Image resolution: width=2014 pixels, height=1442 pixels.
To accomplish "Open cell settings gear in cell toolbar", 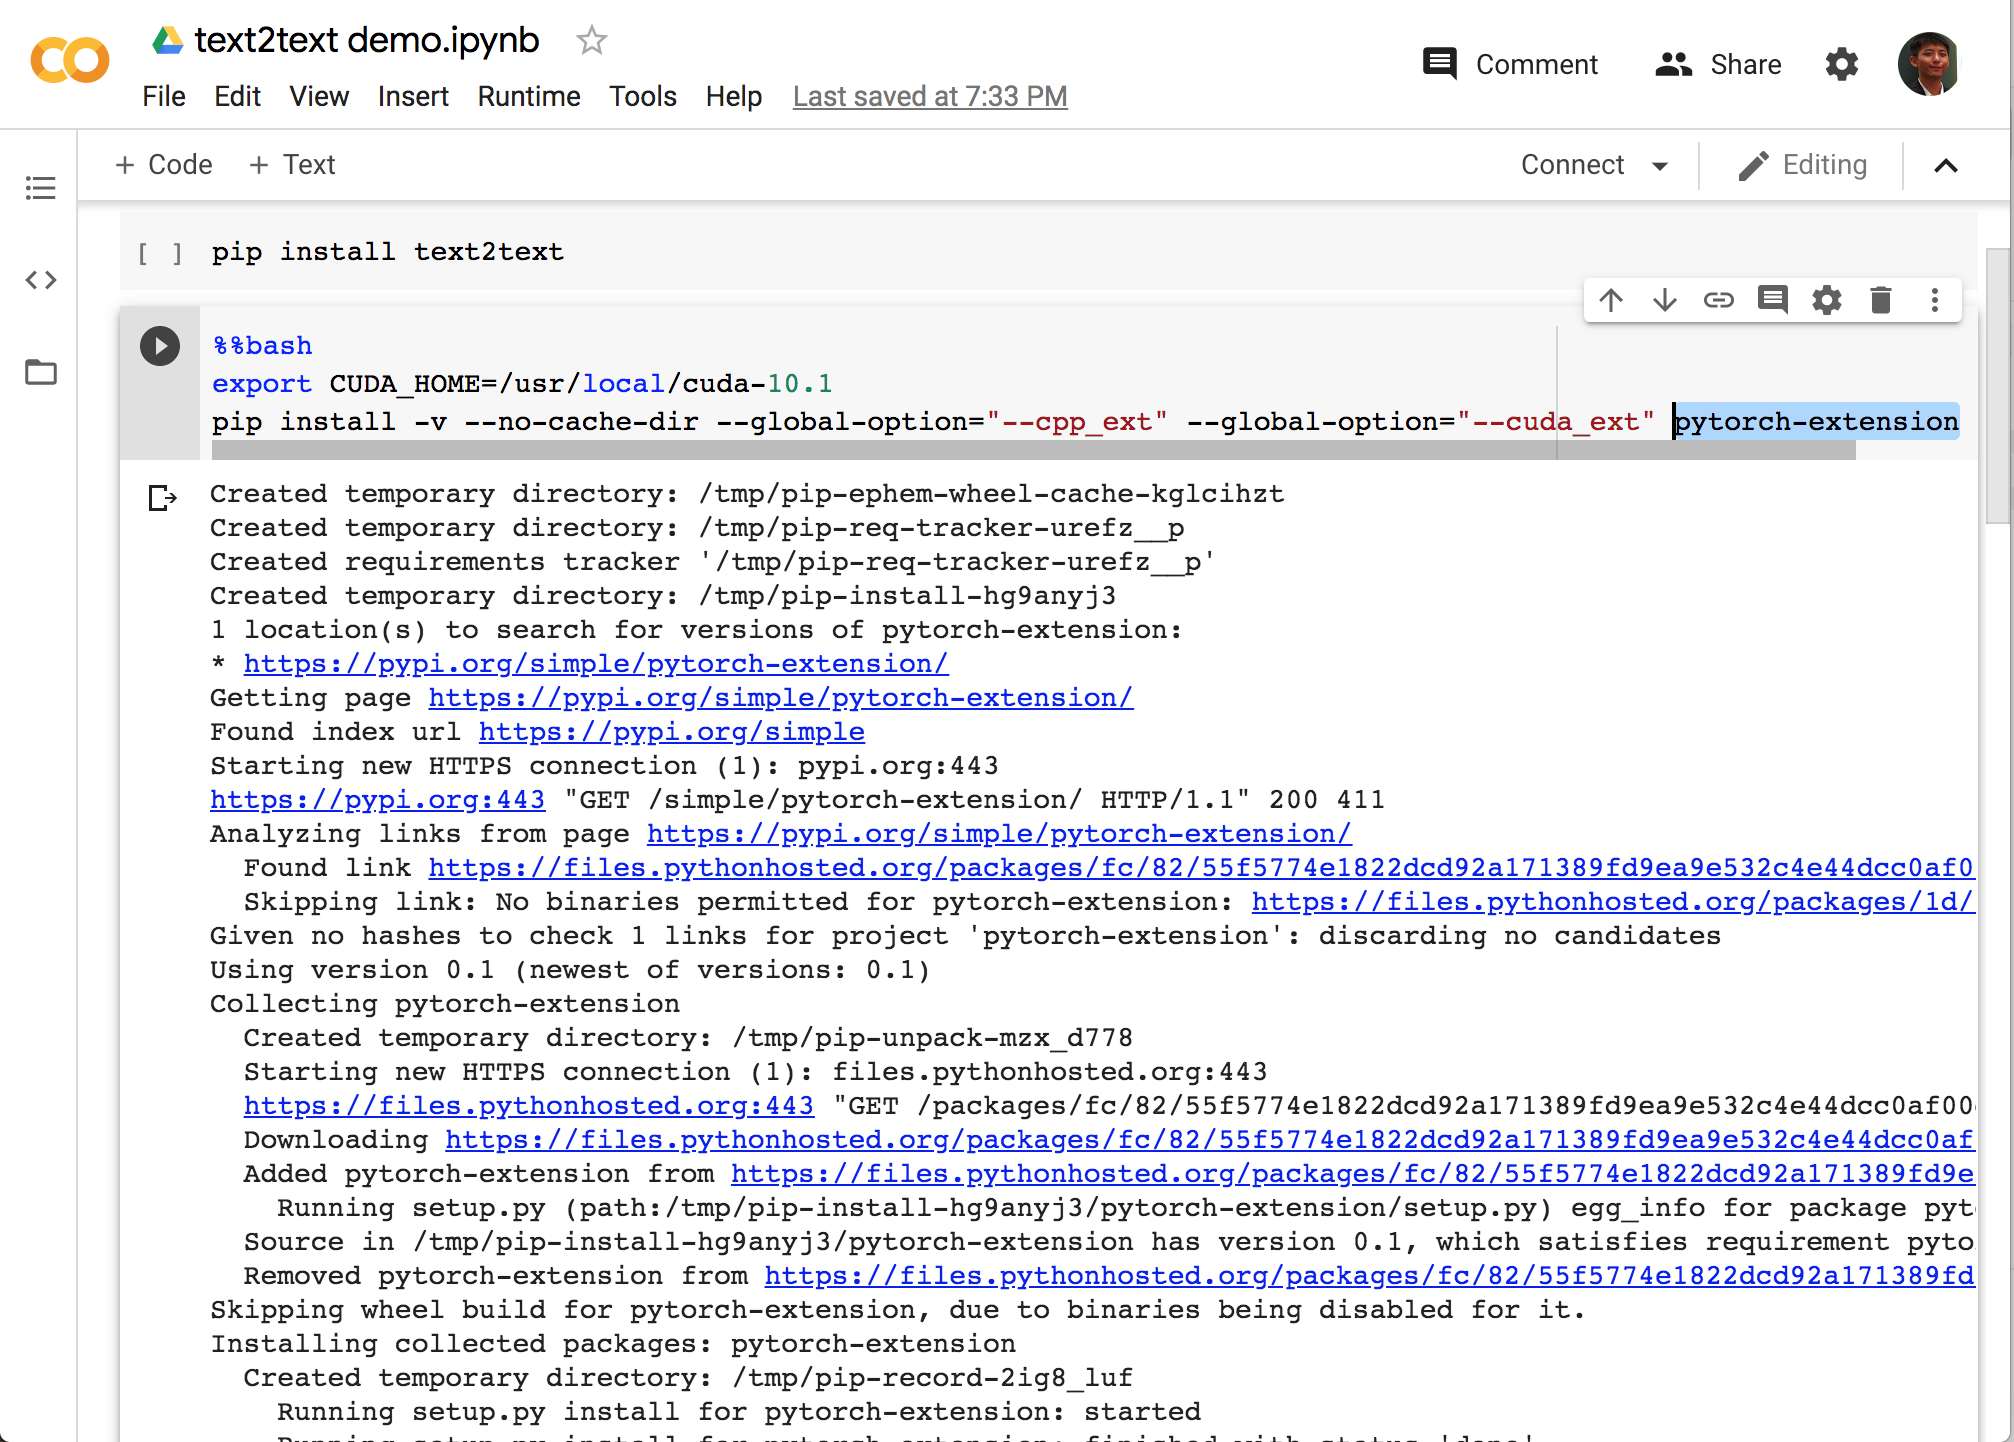I will (1826, 300).
